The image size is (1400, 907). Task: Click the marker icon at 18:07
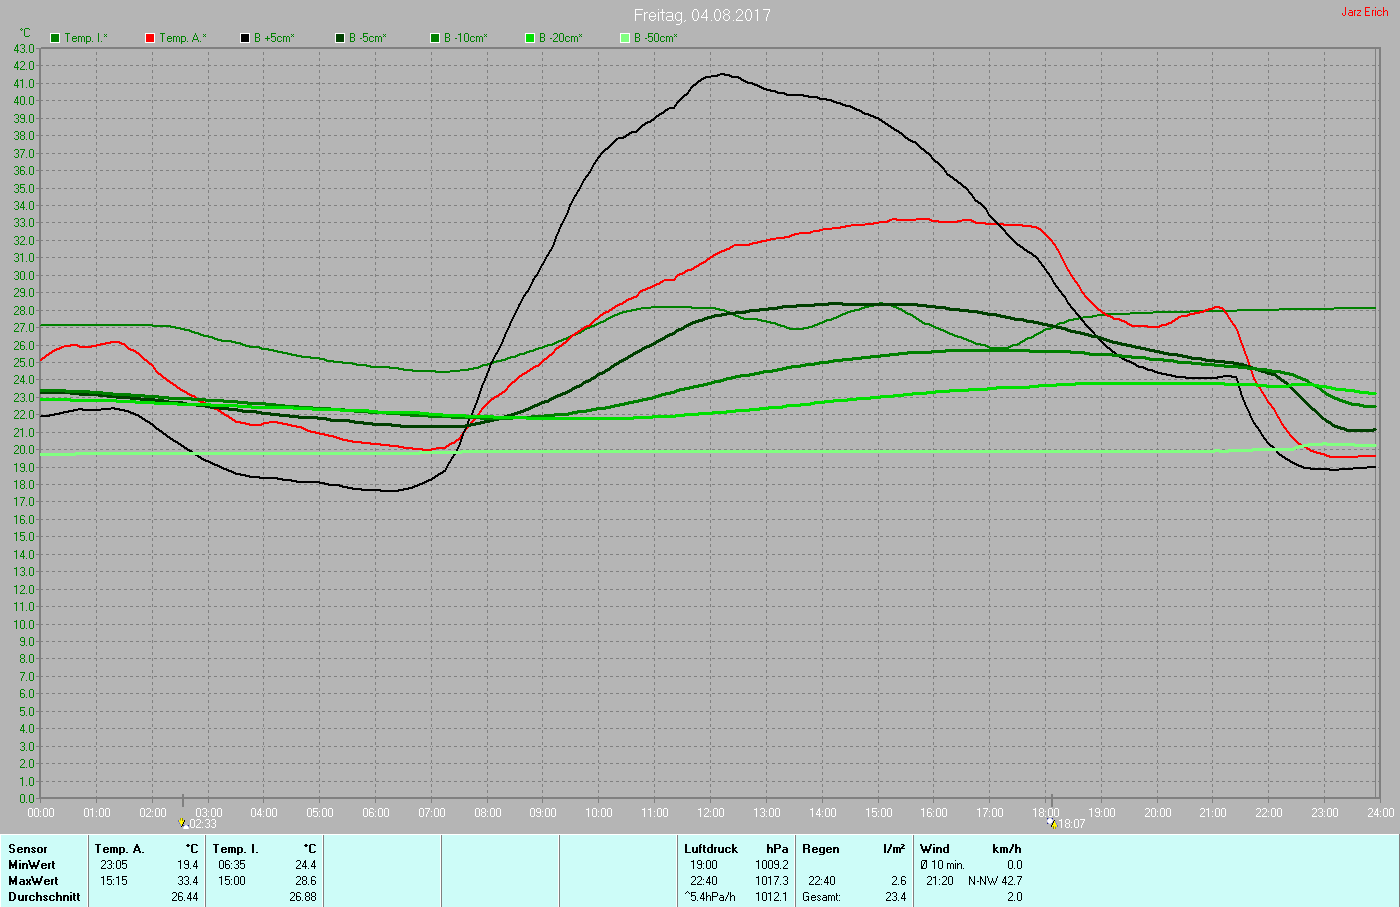coord(1052,823)
